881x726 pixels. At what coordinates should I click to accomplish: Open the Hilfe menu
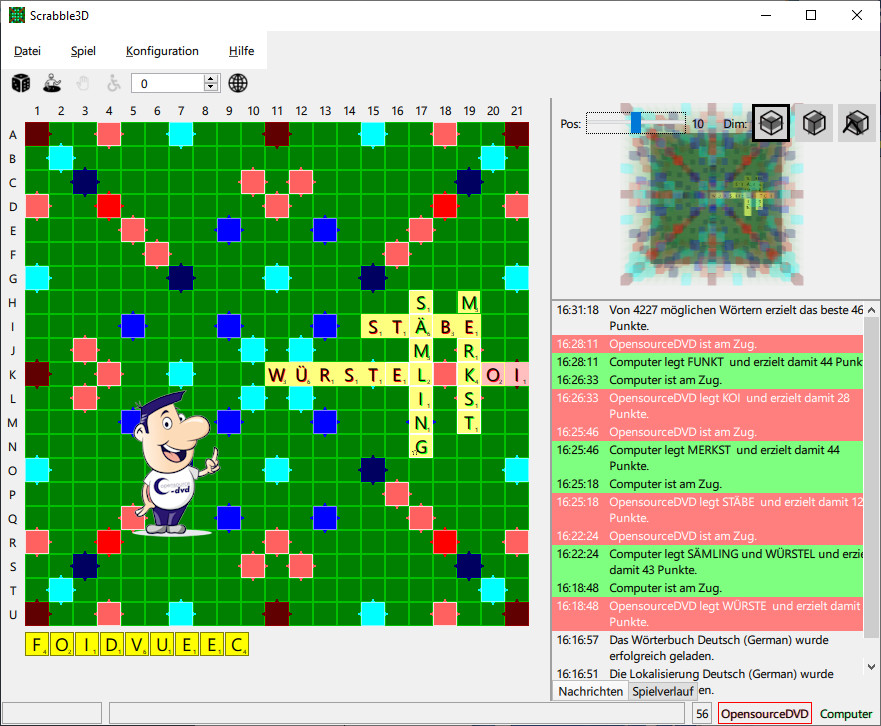241,51
